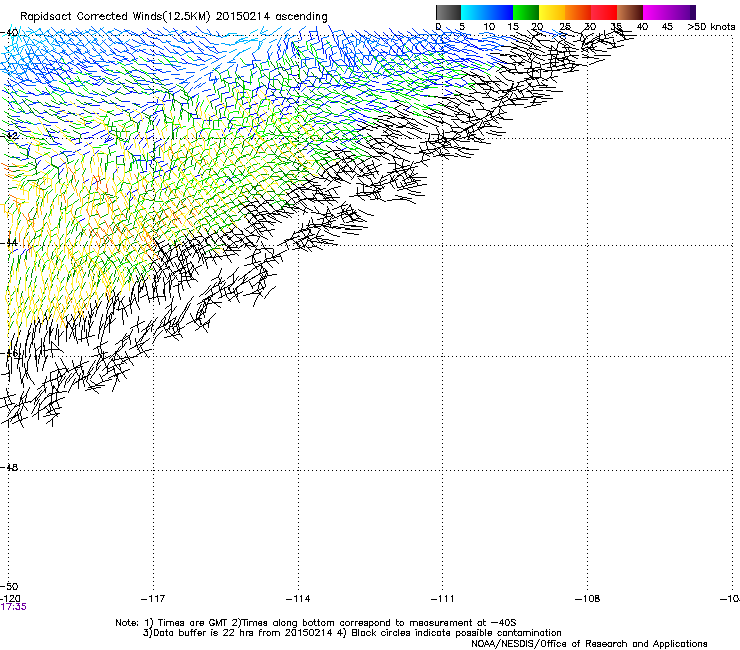The image size is (740, 650).
Task: Click the 'Data buffer is 22 hrs' note line
Action: pos(352,633)
